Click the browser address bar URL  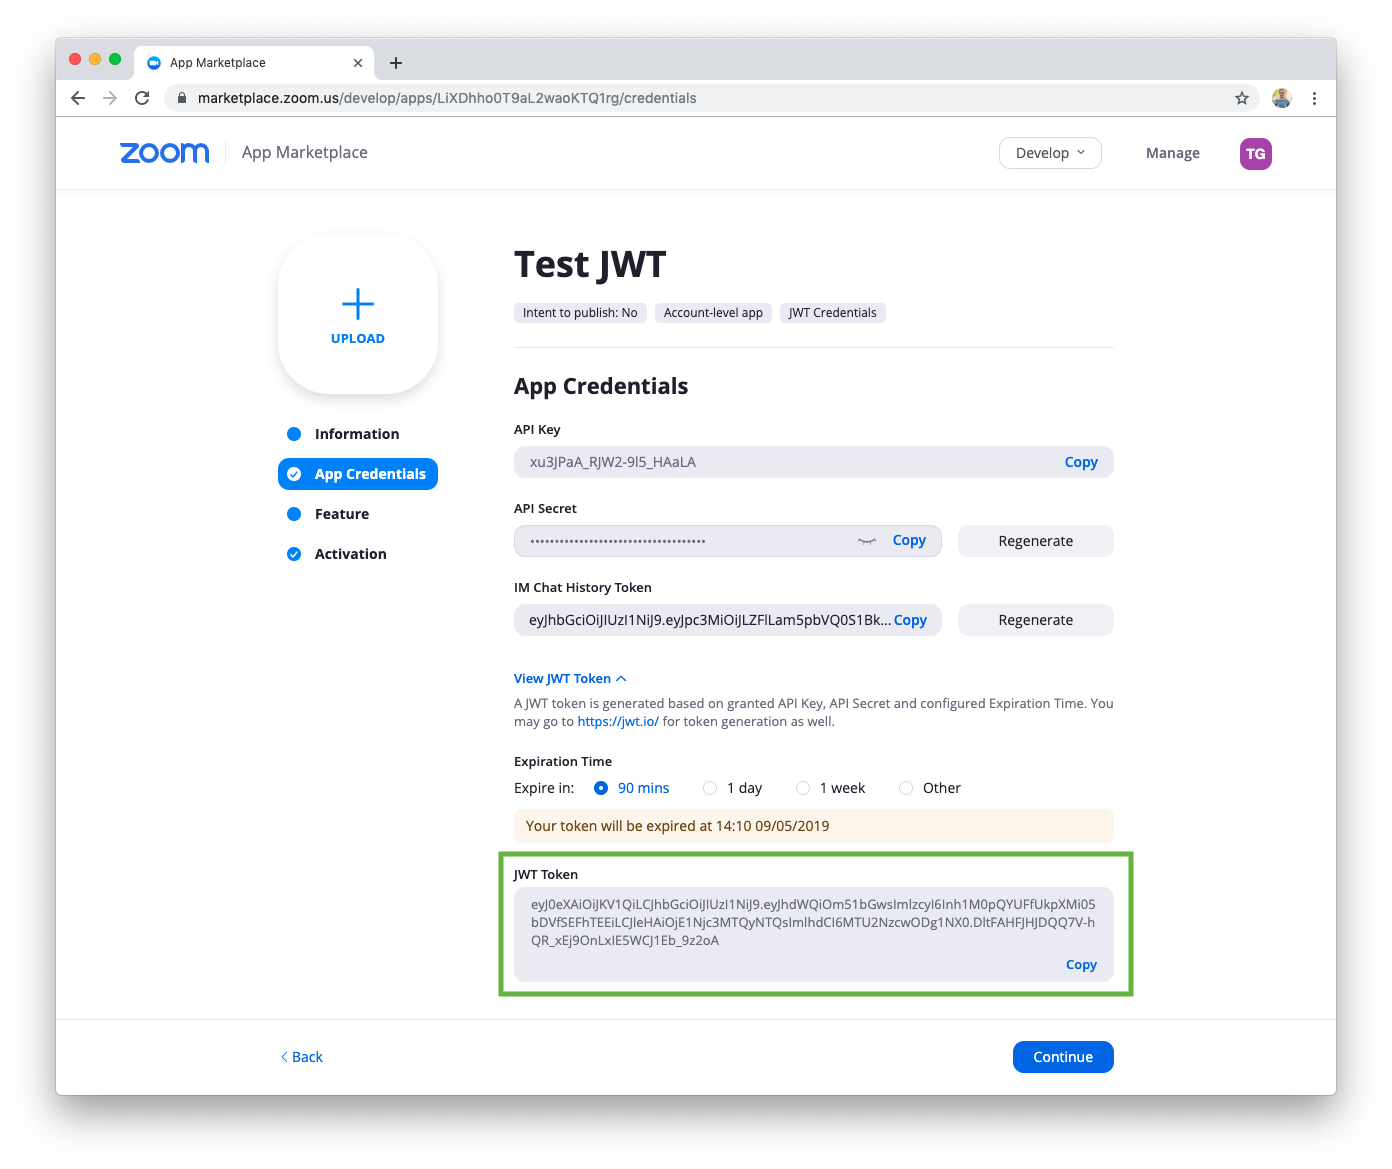447,98
